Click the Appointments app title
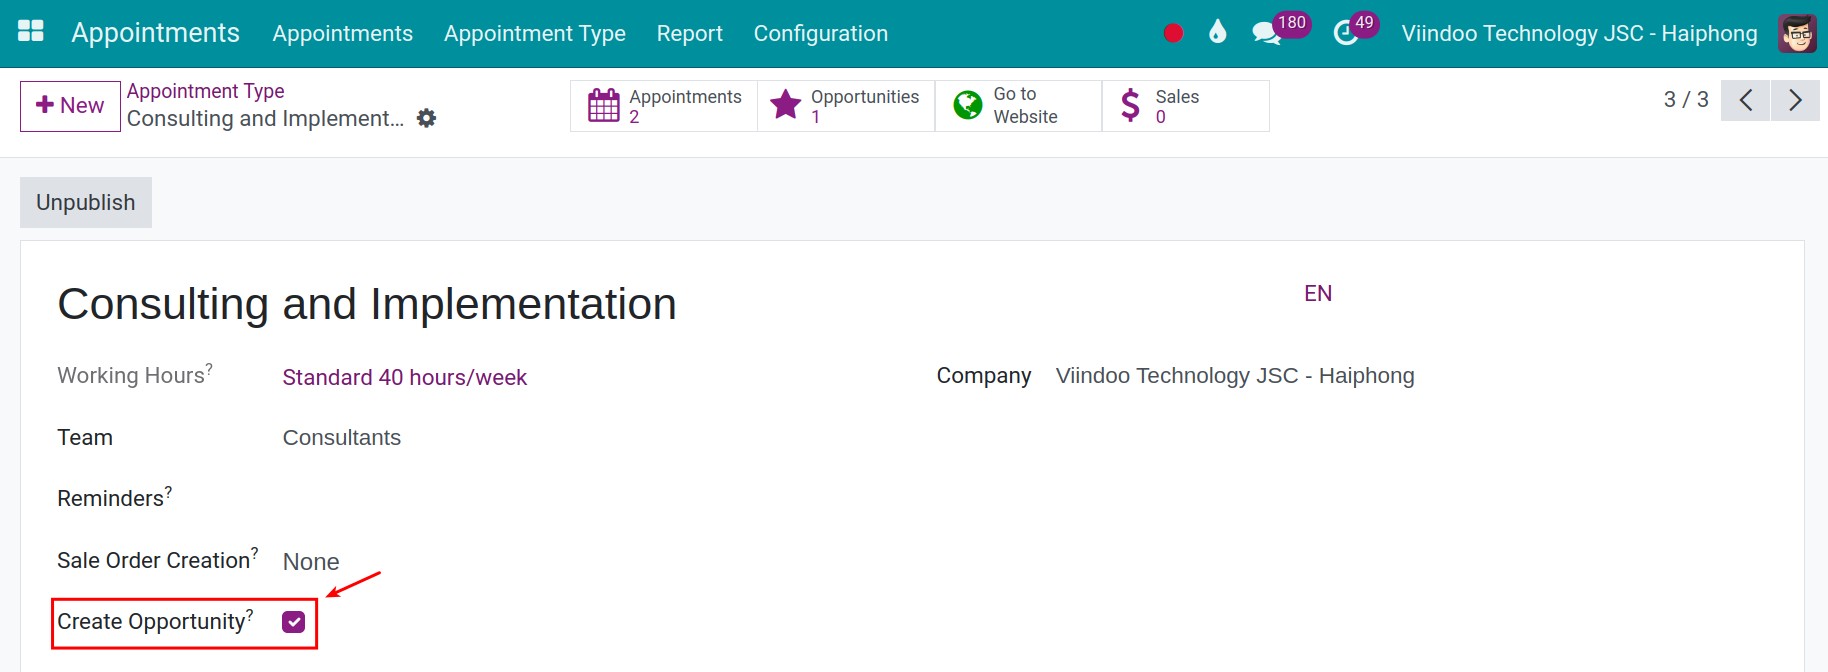Viewport: 1828px width, 672px height. pyautogui.click(x=155, y=33)
